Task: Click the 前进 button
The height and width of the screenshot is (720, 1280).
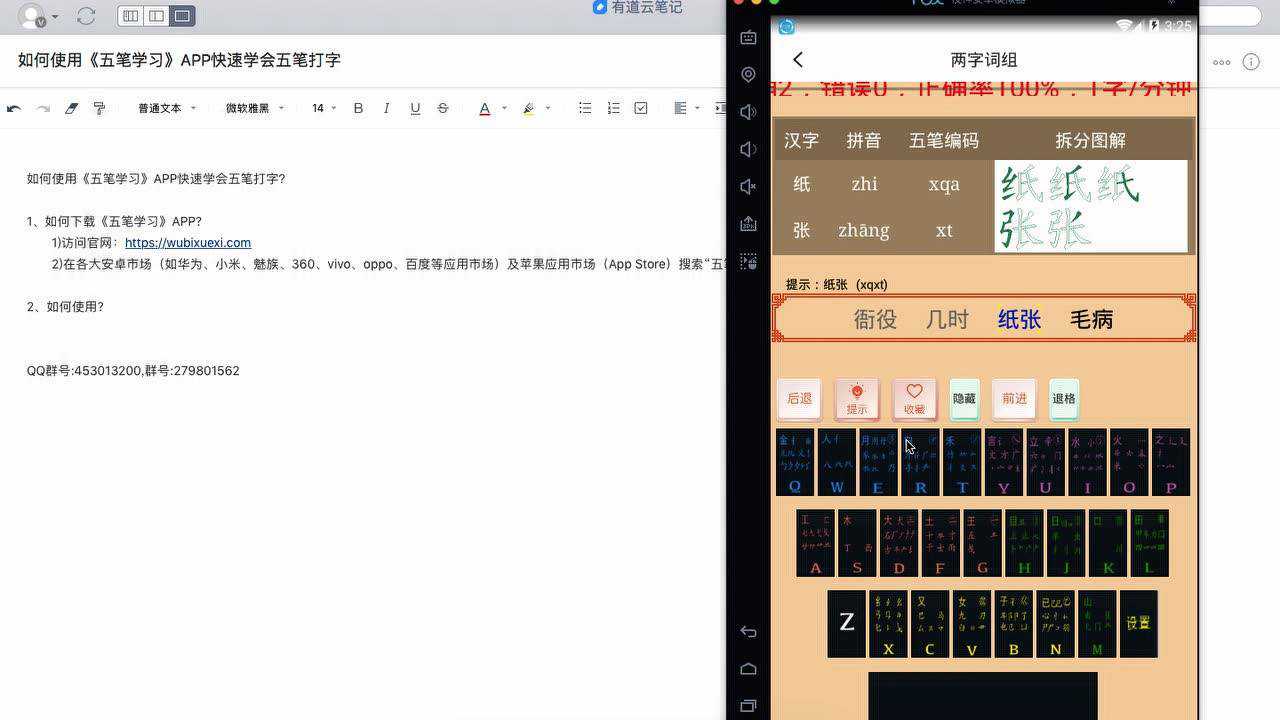Action: click(1014, 398)
